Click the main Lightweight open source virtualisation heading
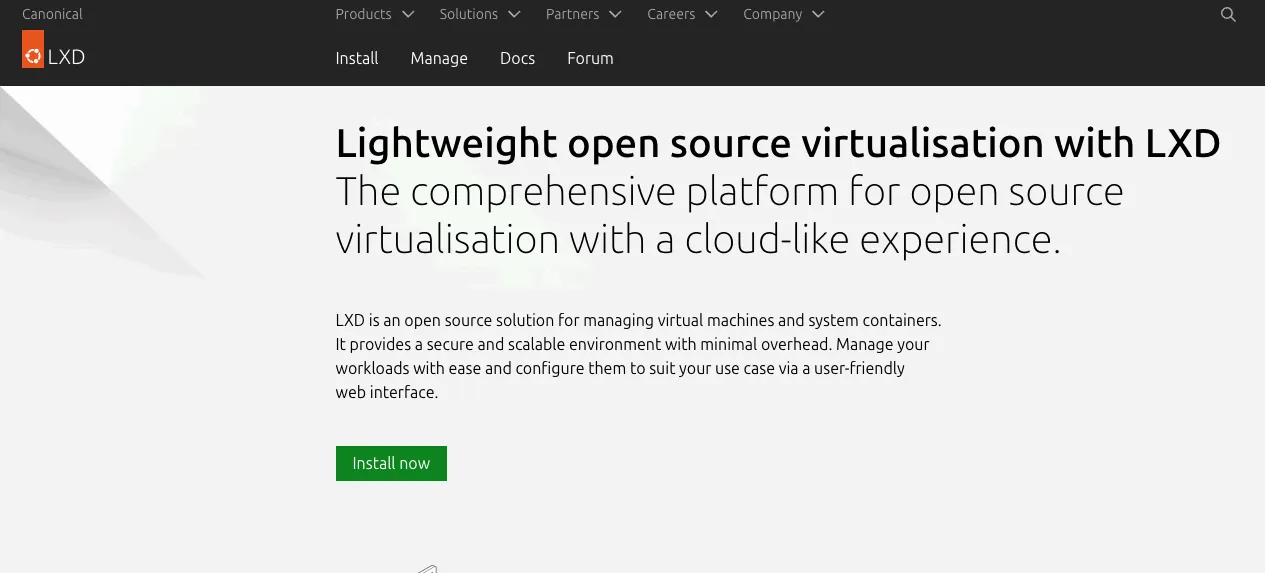 click(778, 143)
